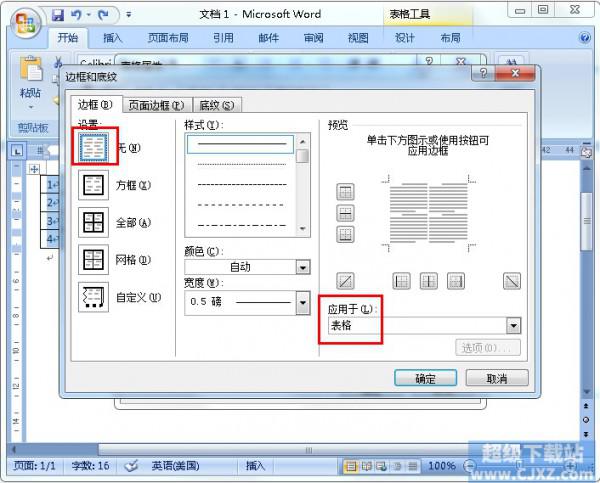The width and height of the screenshot is (600, 483).
Task: Open the 设计 table tools tab
Action: [405, 38]
